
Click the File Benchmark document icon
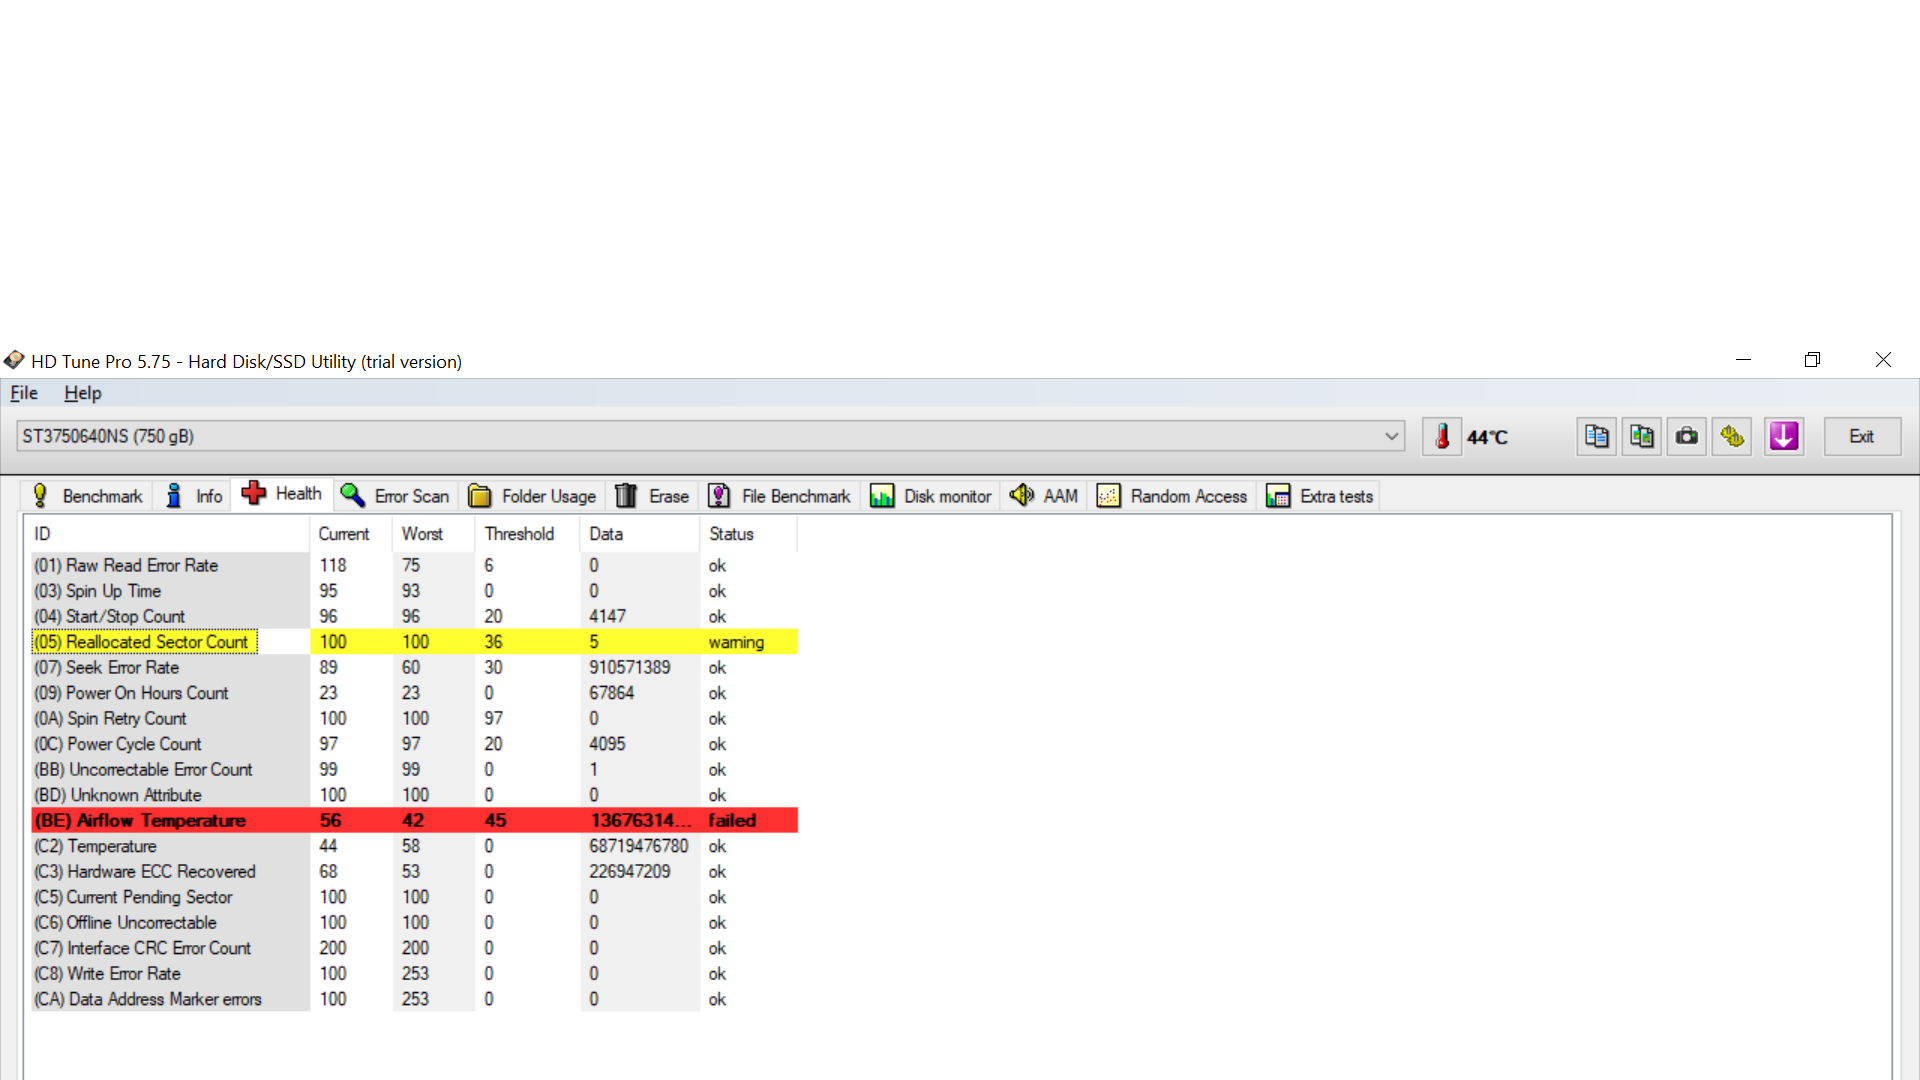coord(719,496)
